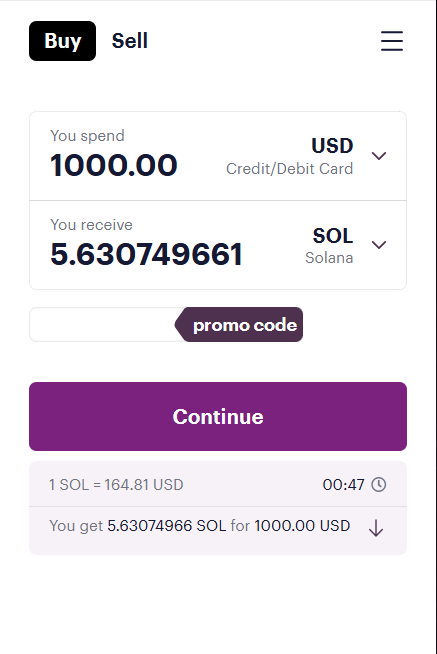The width and height of the screenshot is (437, 654).
Task: Click the down arrow in the summary row
Action: (x=376, y=528)
